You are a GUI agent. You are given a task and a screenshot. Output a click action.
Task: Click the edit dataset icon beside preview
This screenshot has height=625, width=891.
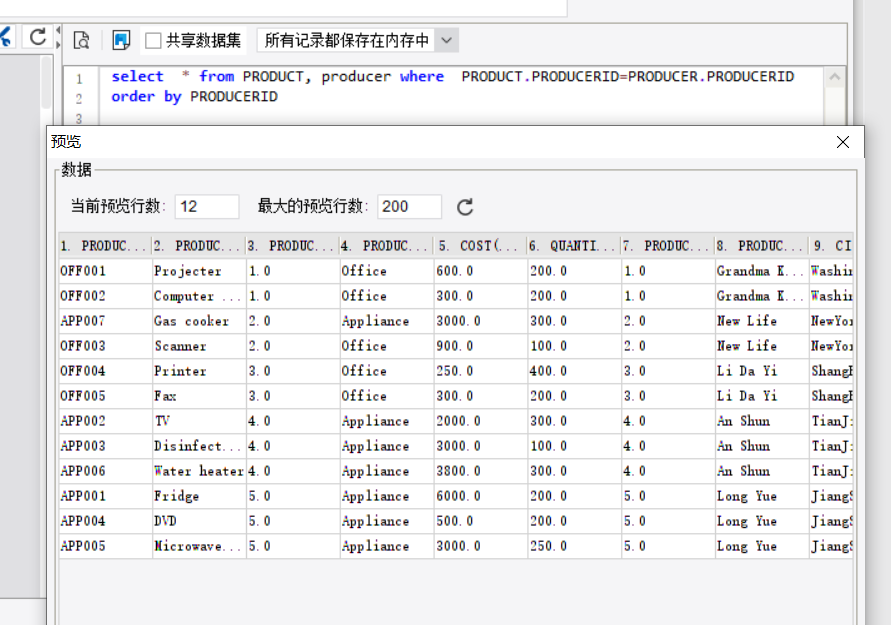click(x=121, y=40)
